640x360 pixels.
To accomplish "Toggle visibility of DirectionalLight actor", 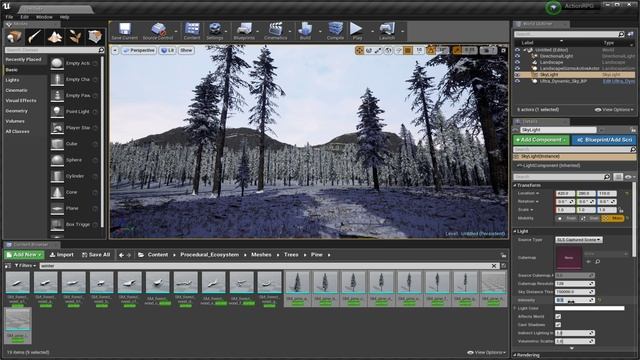I will click(x=517, y=56).
